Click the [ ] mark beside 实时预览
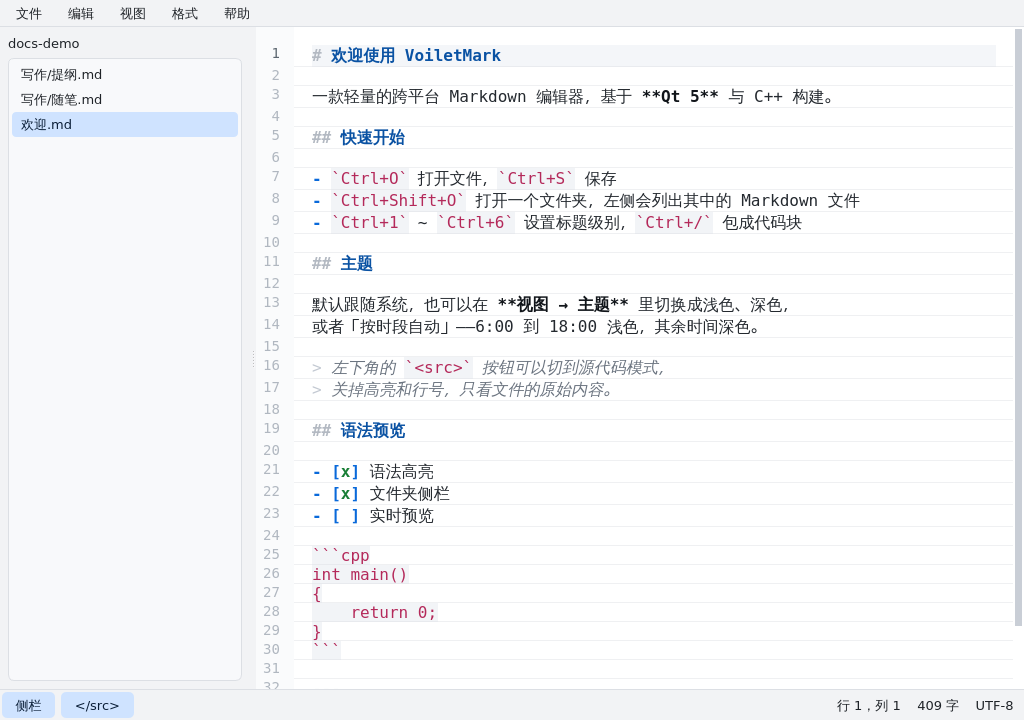 (x=345, y=516)
